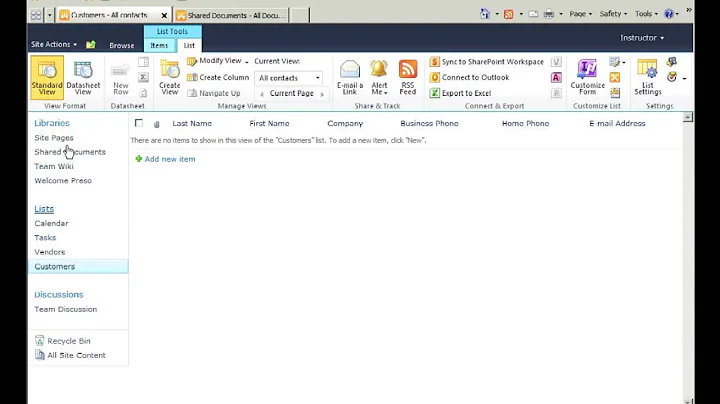Close the Customers browser tab
The image size is (720, 404).
coord(164,15)
